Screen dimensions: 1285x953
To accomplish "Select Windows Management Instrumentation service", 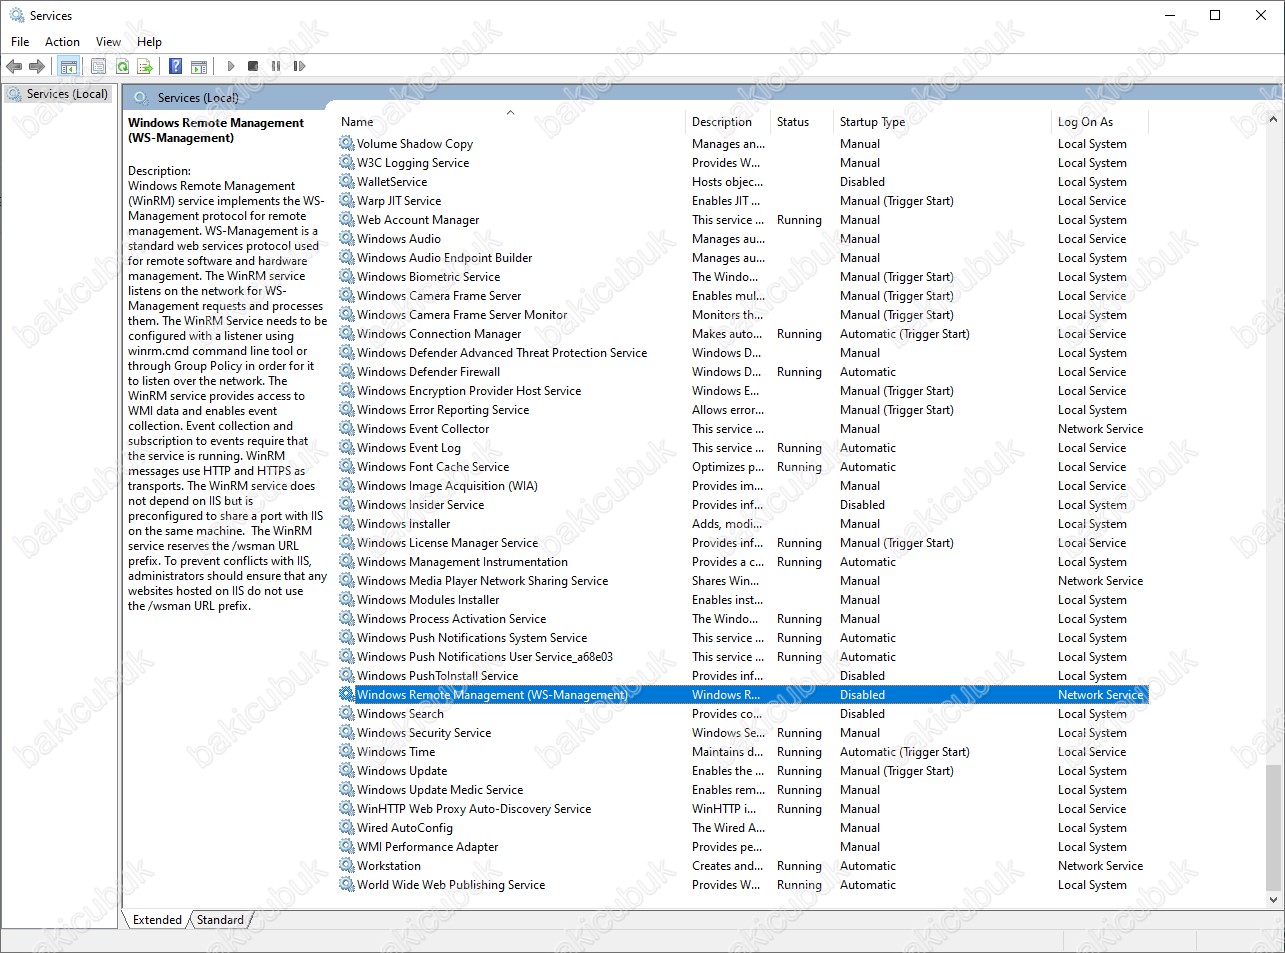I will [743, 561].
